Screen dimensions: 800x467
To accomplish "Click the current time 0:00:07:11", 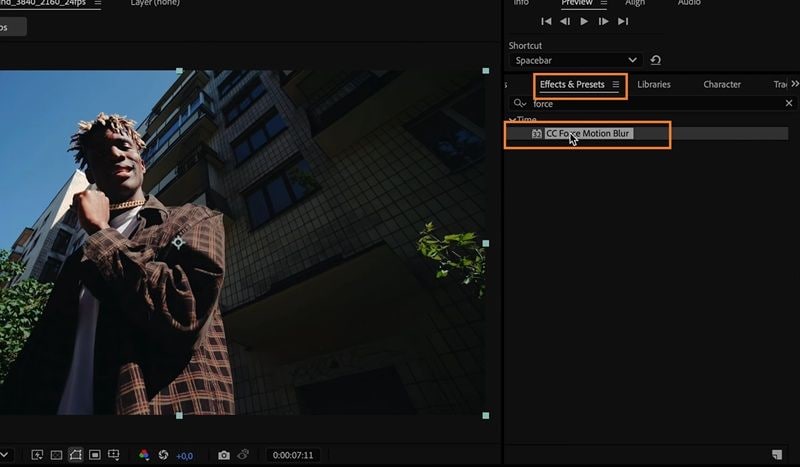I will coord(293,455).
